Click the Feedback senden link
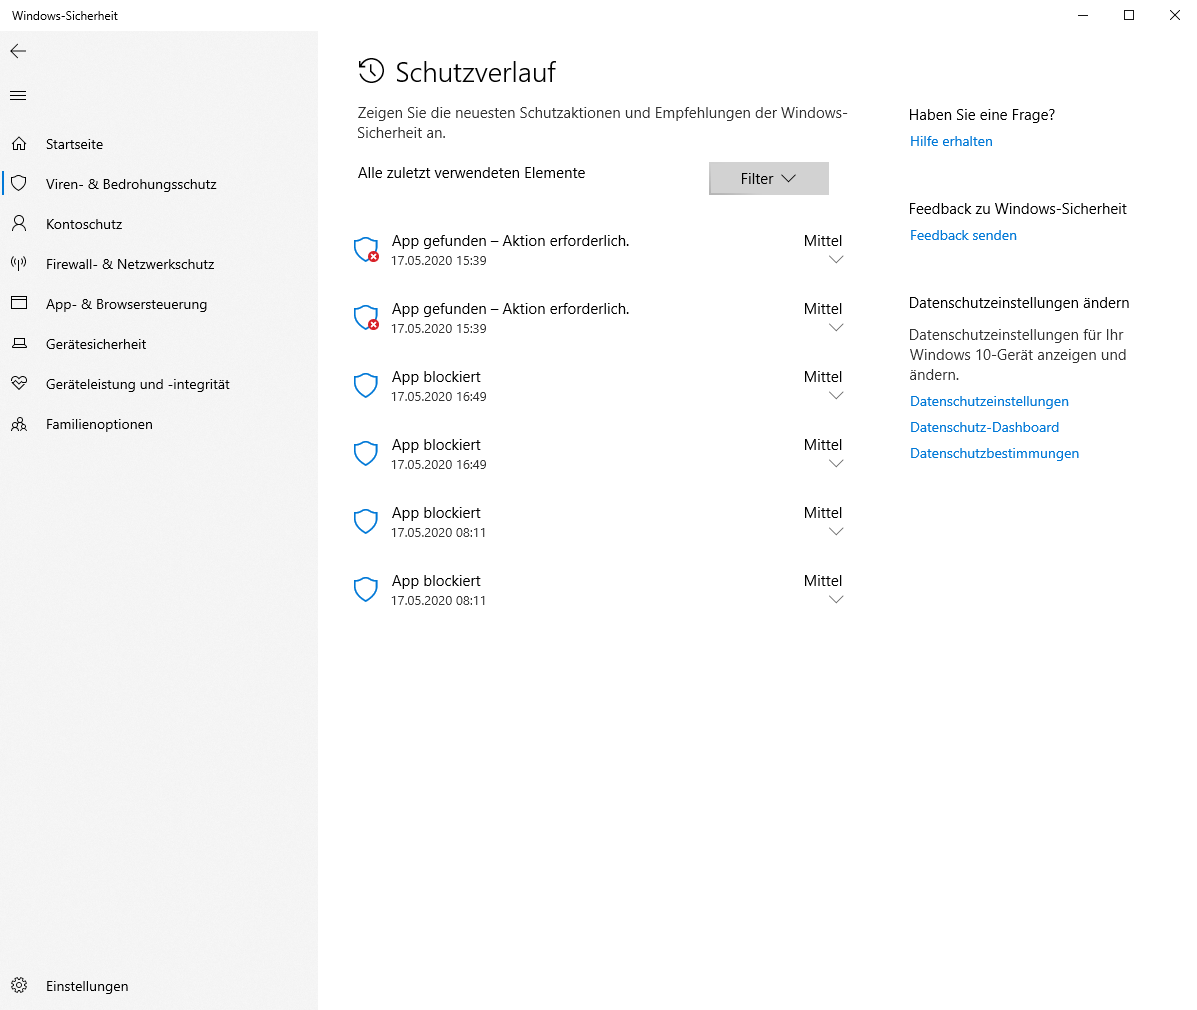The height and width of the screenshot is (1010, 1197). (x=963, y=235)
